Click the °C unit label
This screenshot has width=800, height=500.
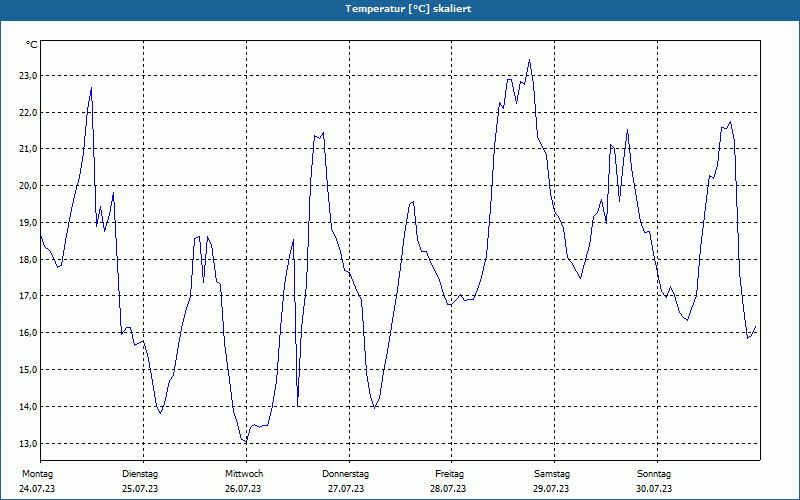click(32, 45)
